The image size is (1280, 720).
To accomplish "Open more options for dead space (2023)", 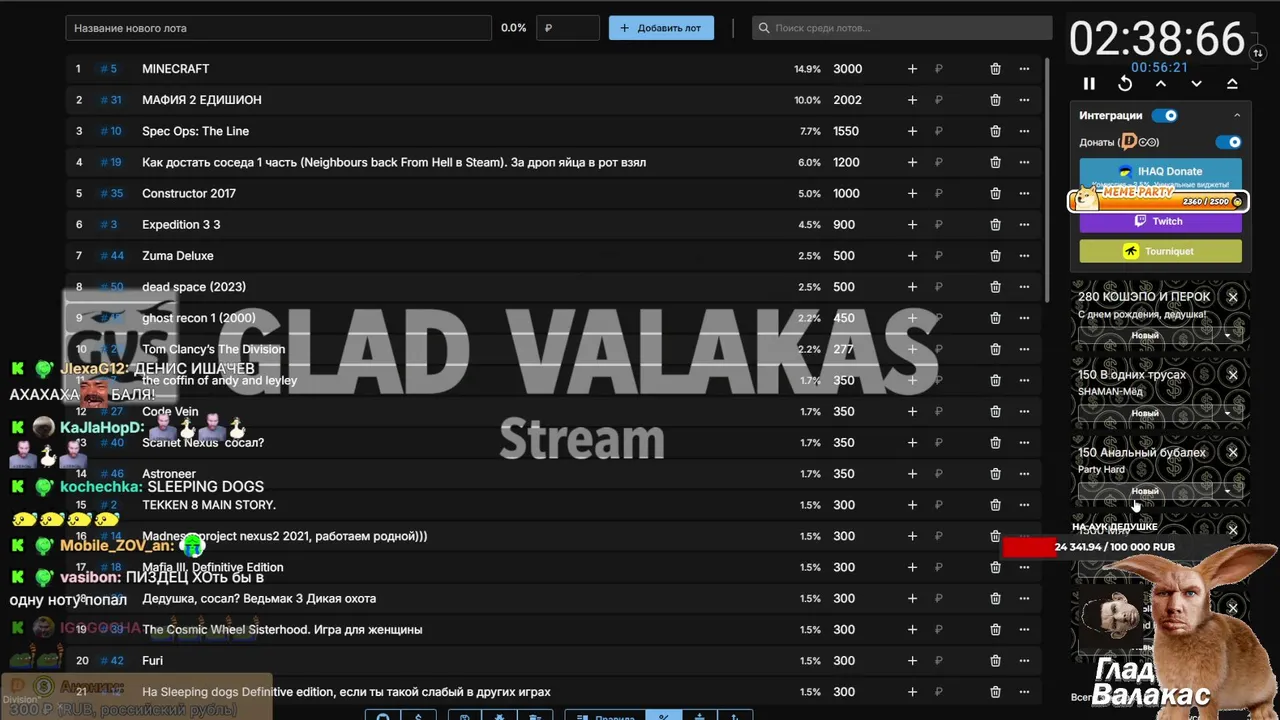I will click(1024, 287).
